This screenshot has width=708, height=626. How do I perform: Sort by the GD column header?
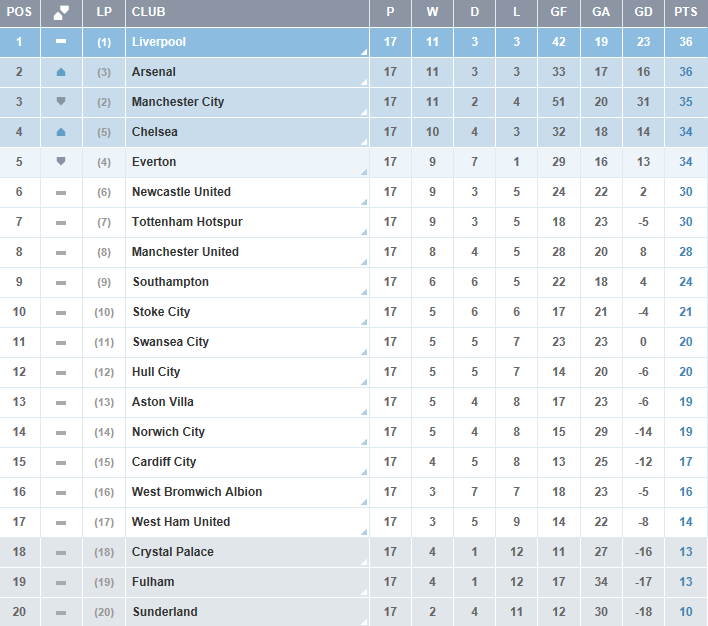pos(643,12)
